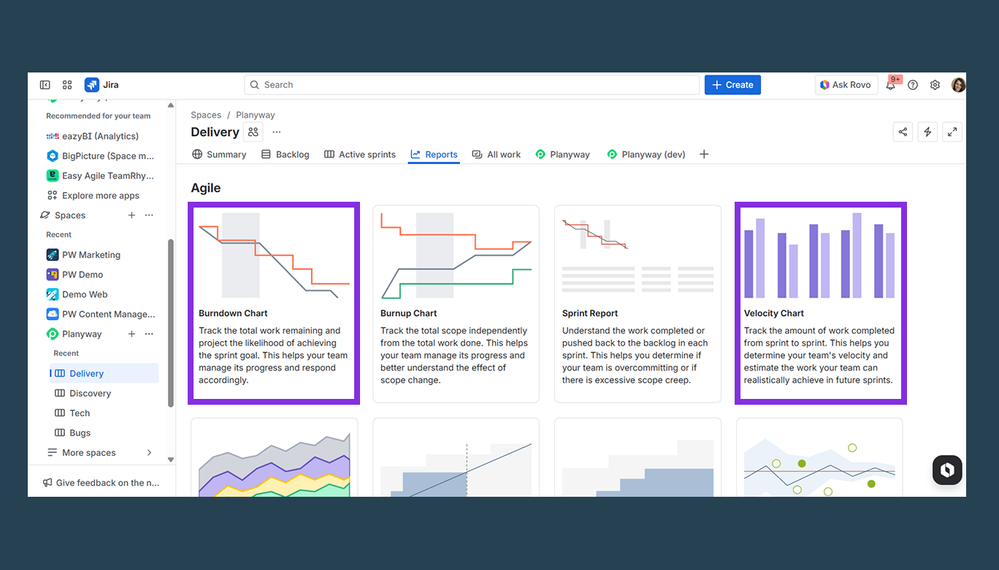Click the sidebar scroll up arrow
The width and height of the screenshot is (999, 570).
point(171,105)
